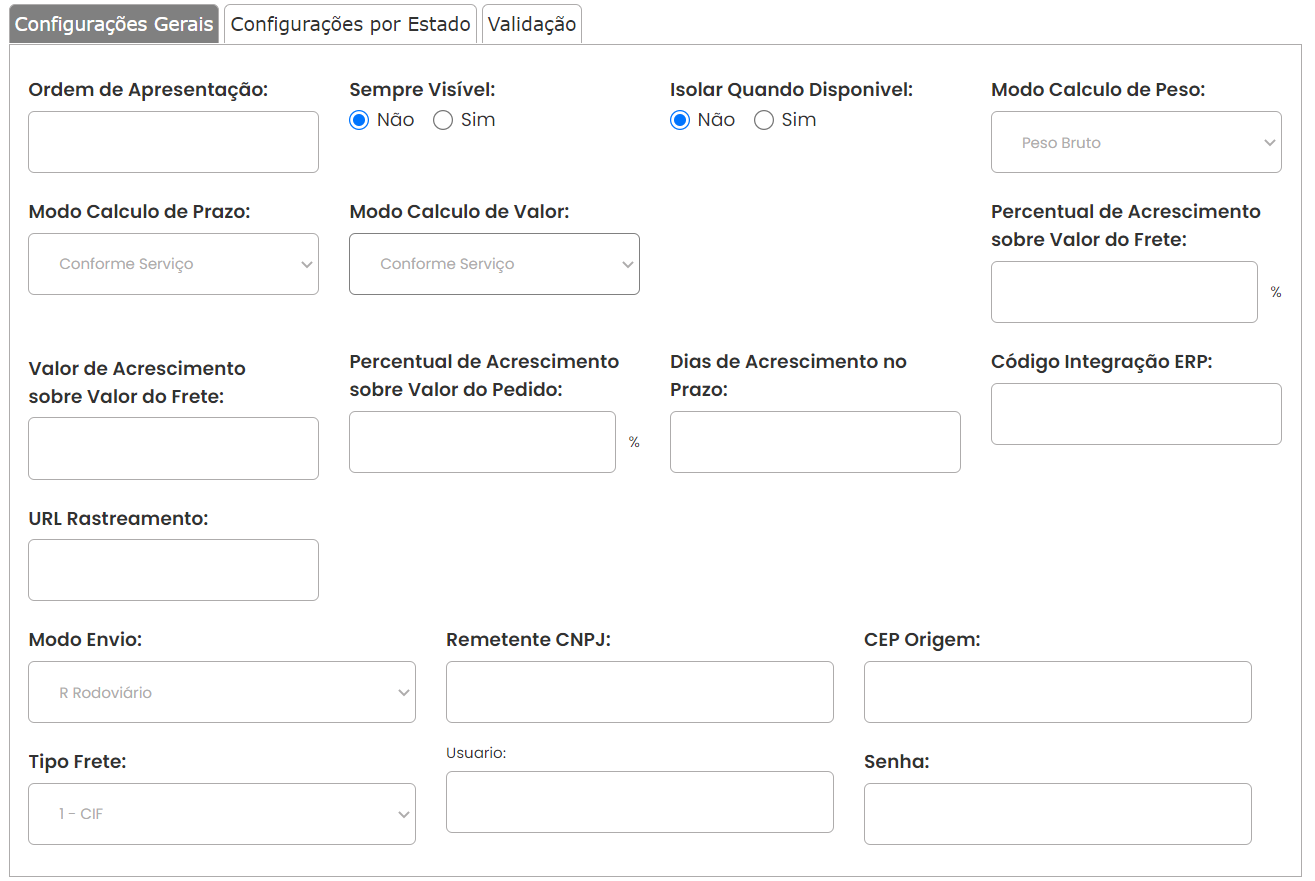This screenshot has width=1315, height=881.
Task: Open the Validação tab
Action: click(532, 25)
